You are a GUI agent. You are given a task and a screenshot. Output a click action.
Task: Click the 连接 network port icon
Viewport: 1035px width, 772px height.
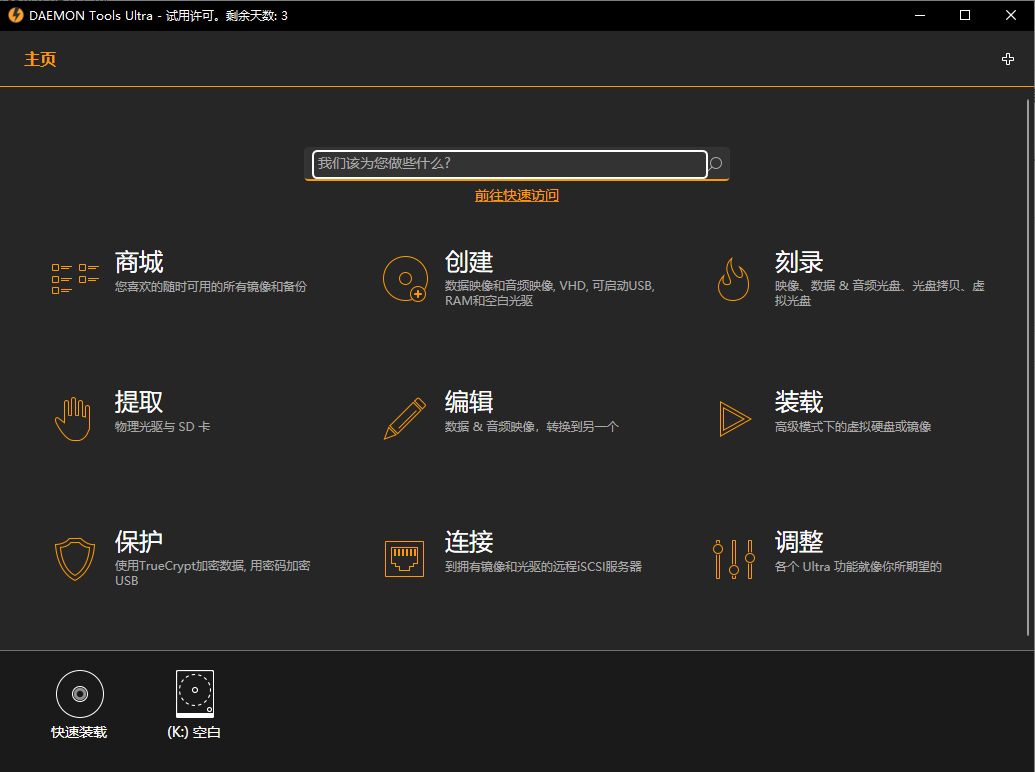pyautogui.click(x=405, y=559)
